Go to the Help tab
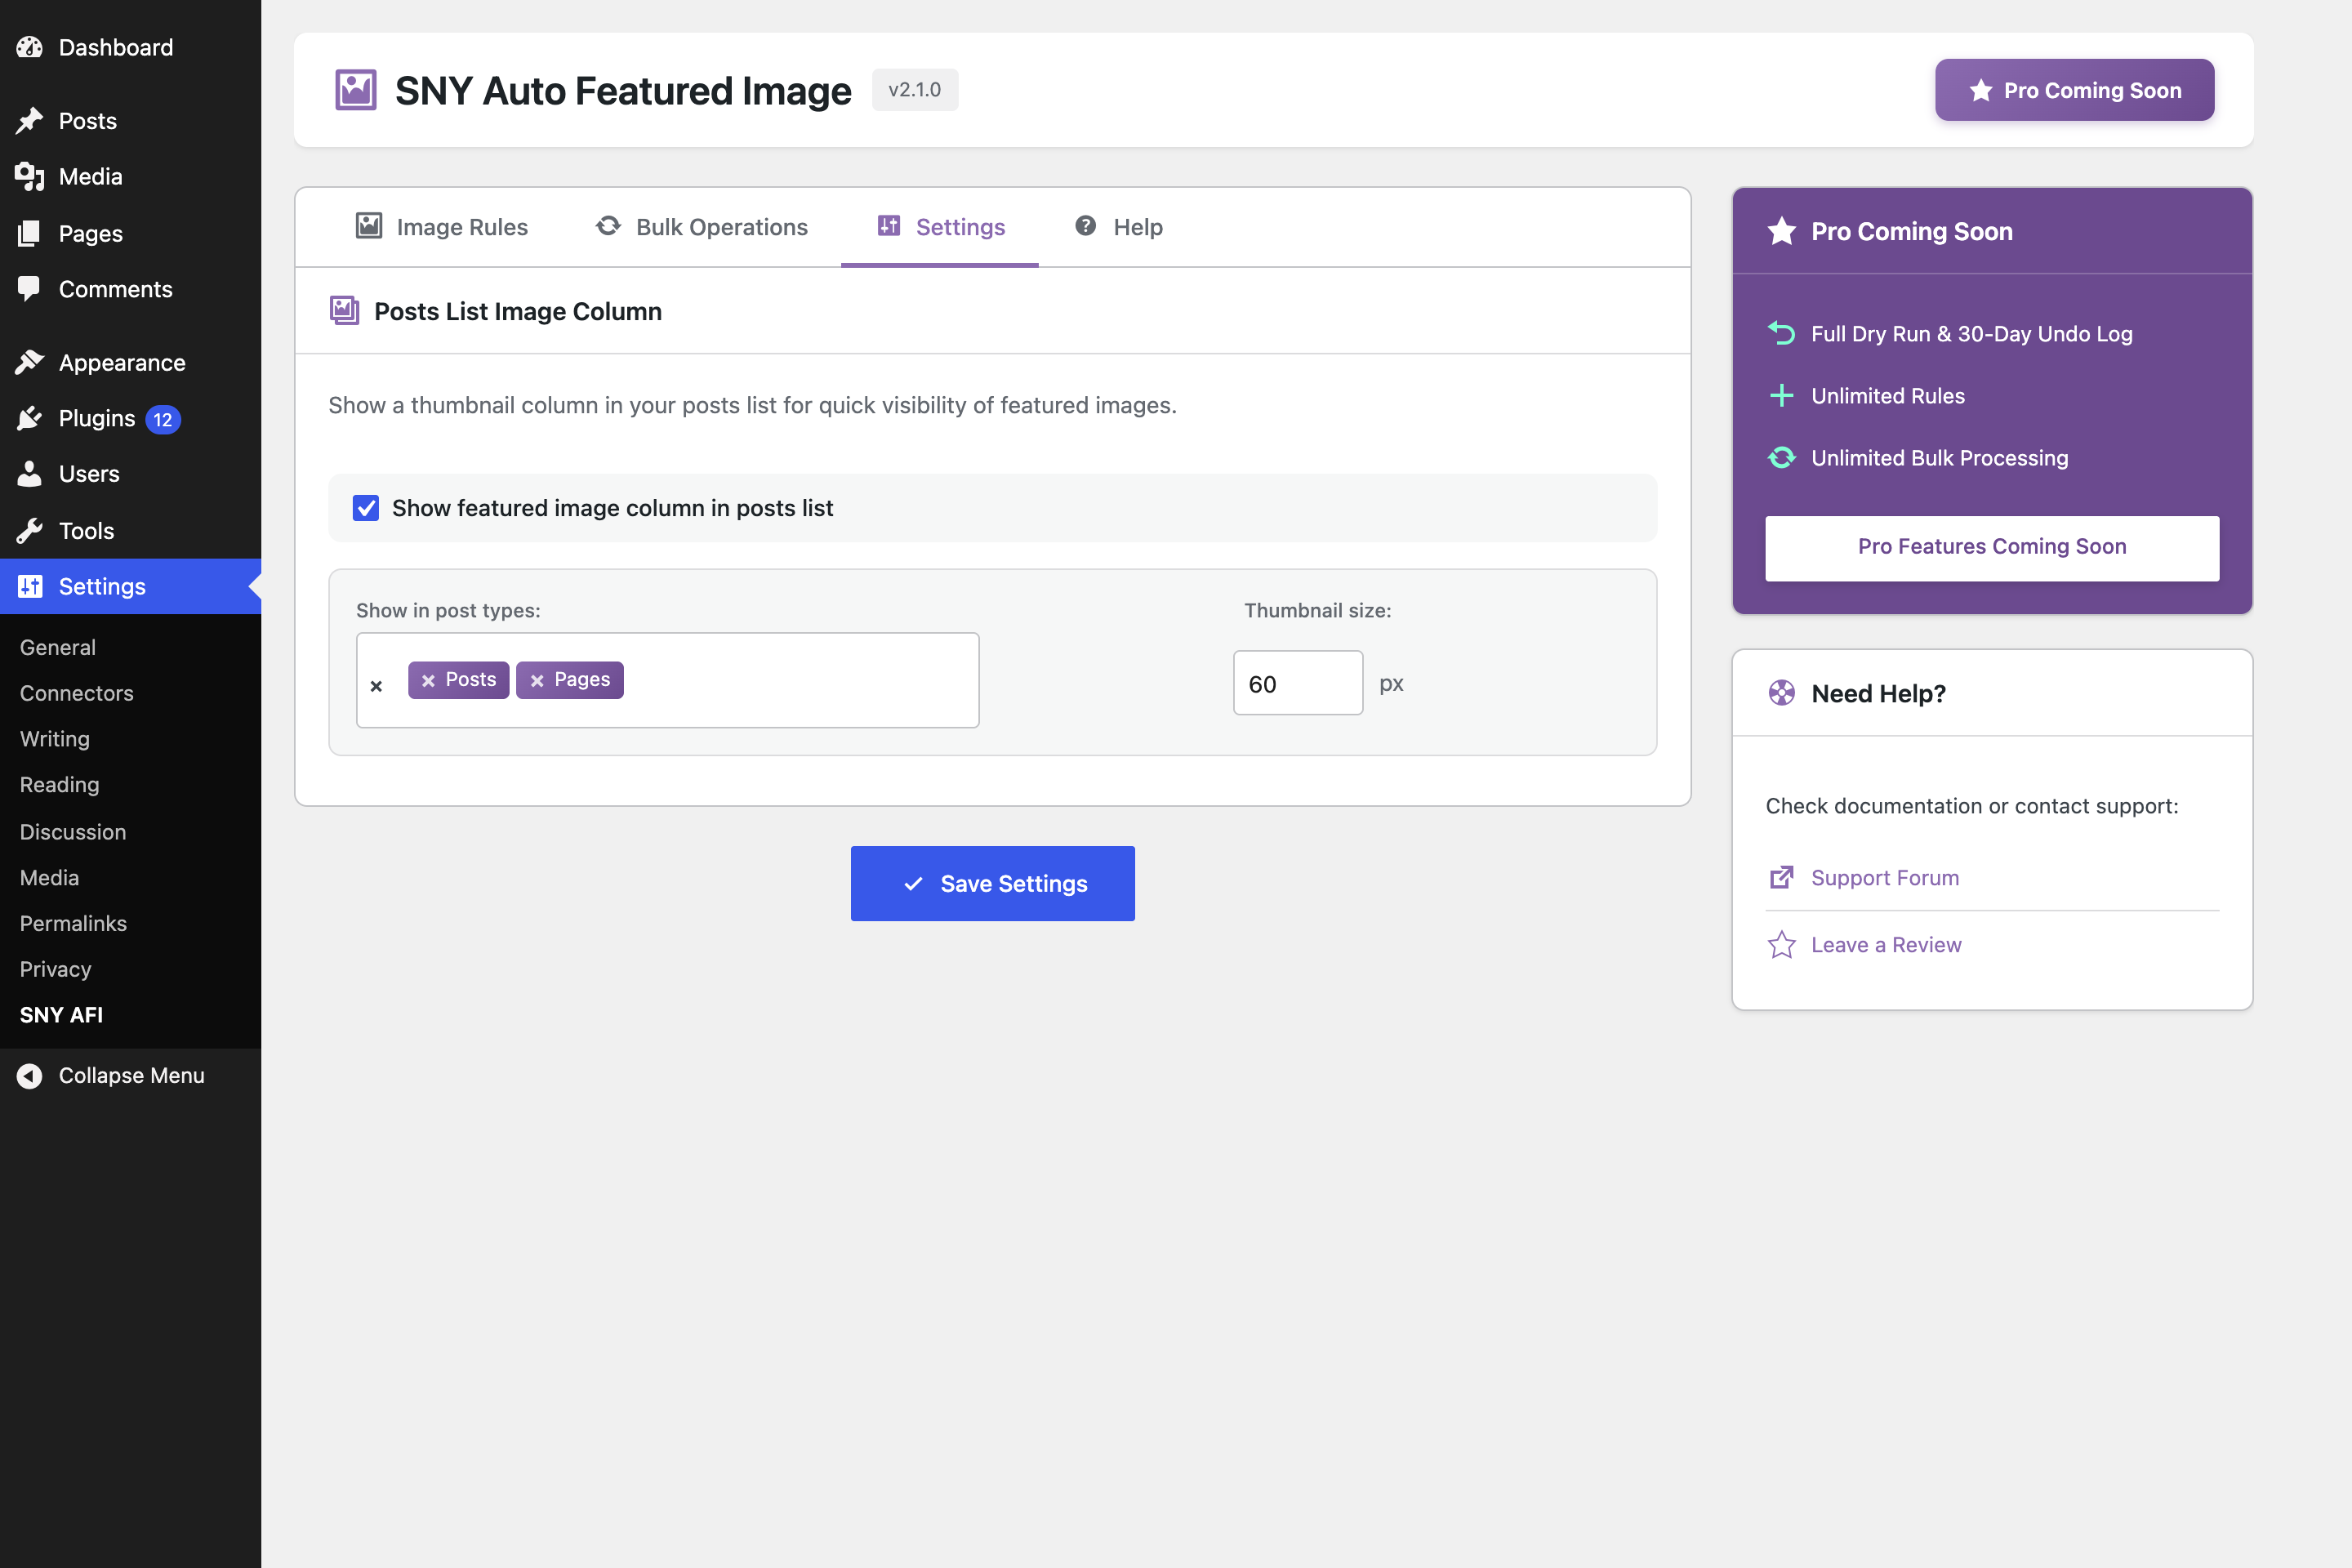Screen dimensions: 2352x1568 [1118, 227]
